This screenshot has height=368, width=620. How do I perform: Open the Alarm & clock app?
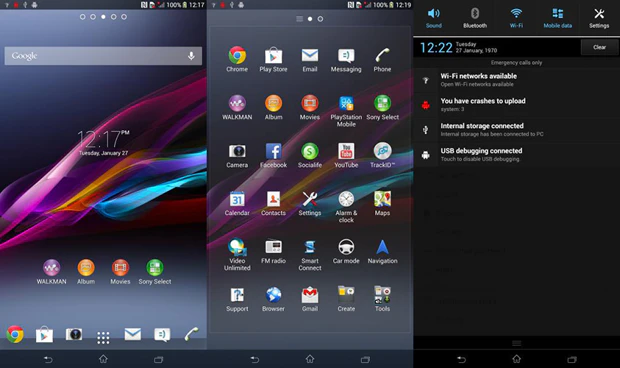(346, 207)
